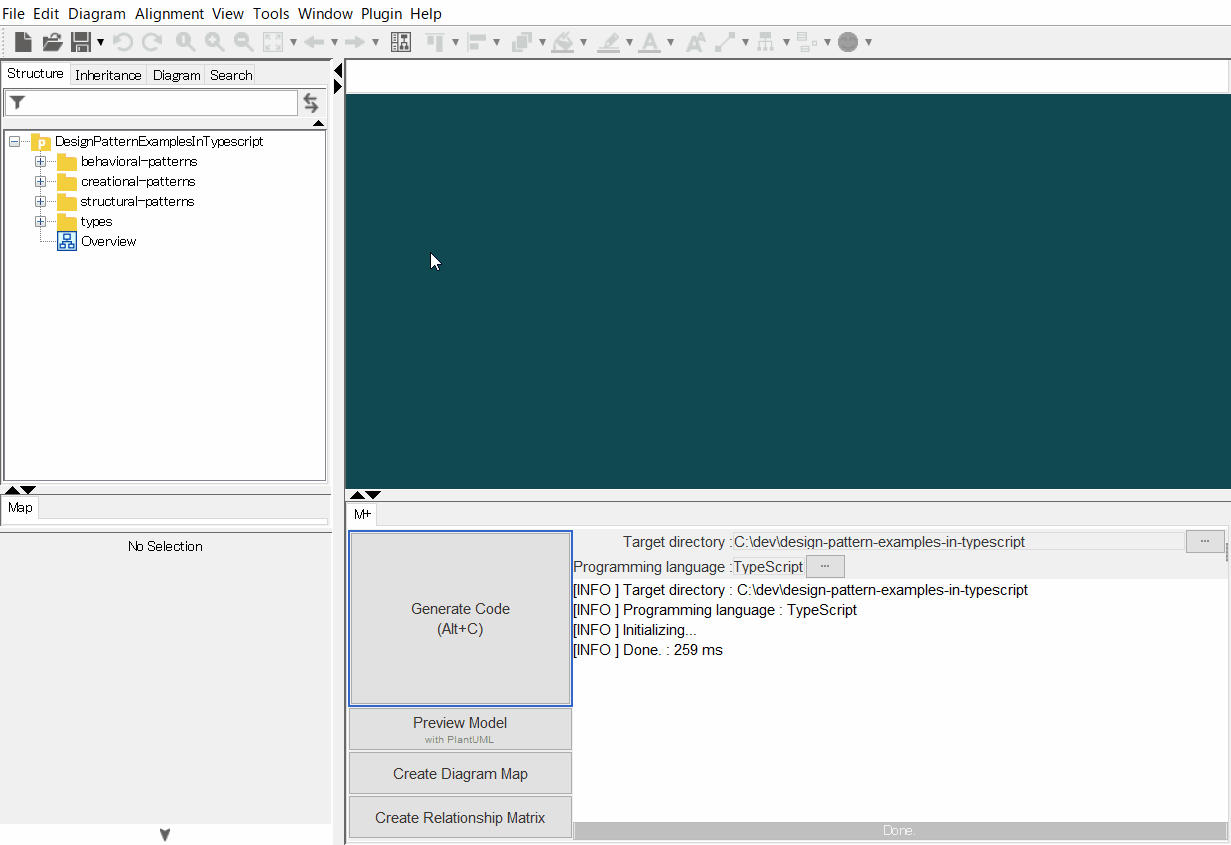Click the up triangle above M+ panel

356,495
